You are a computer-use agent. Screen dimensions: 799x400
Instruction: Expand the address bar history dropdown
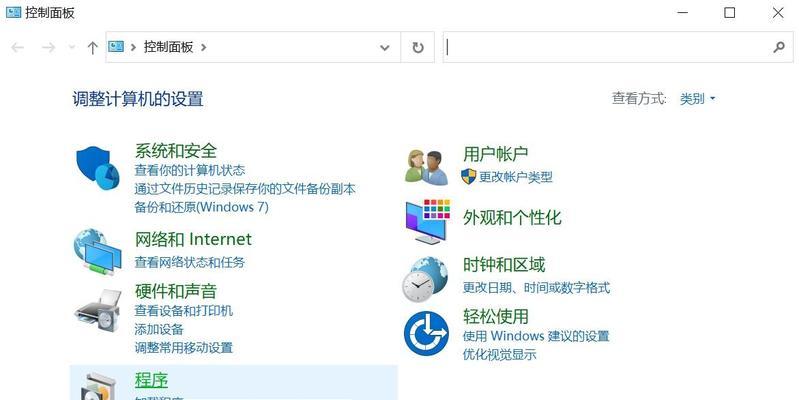click(x=385, y=47)
